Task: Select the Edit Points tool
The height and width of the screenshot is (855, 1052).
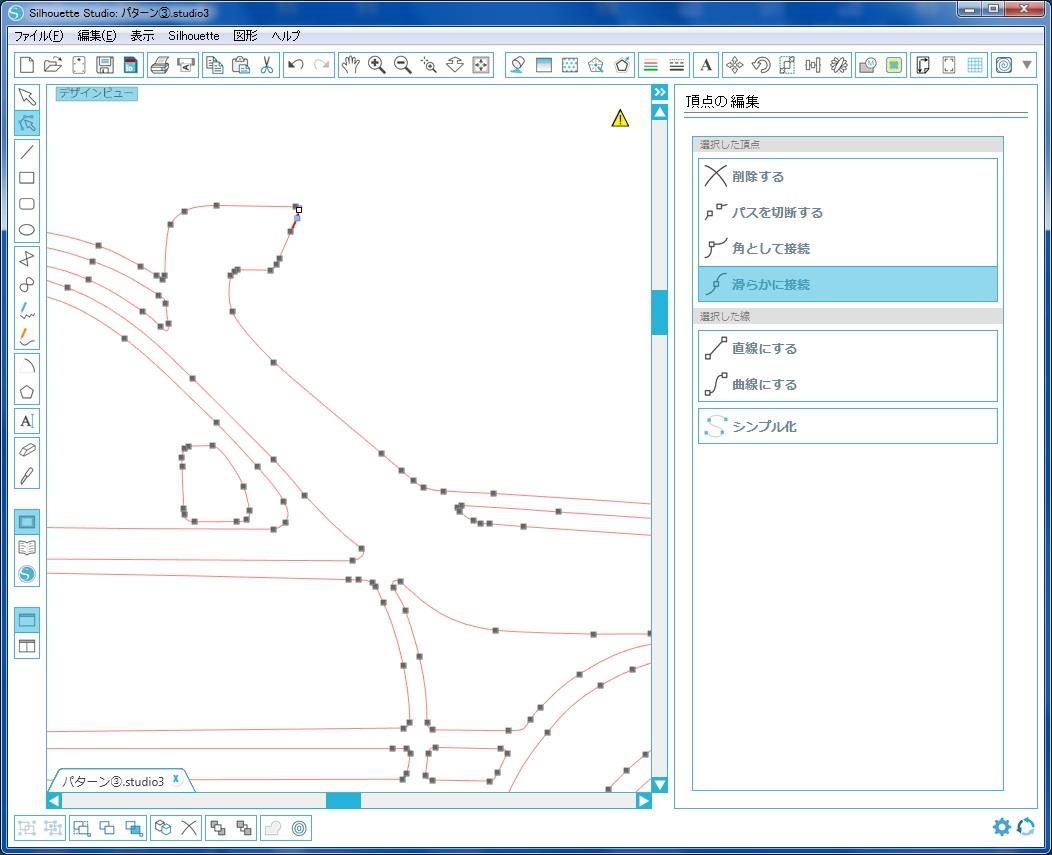Action: pyautogui.click(x=27, y=123)
